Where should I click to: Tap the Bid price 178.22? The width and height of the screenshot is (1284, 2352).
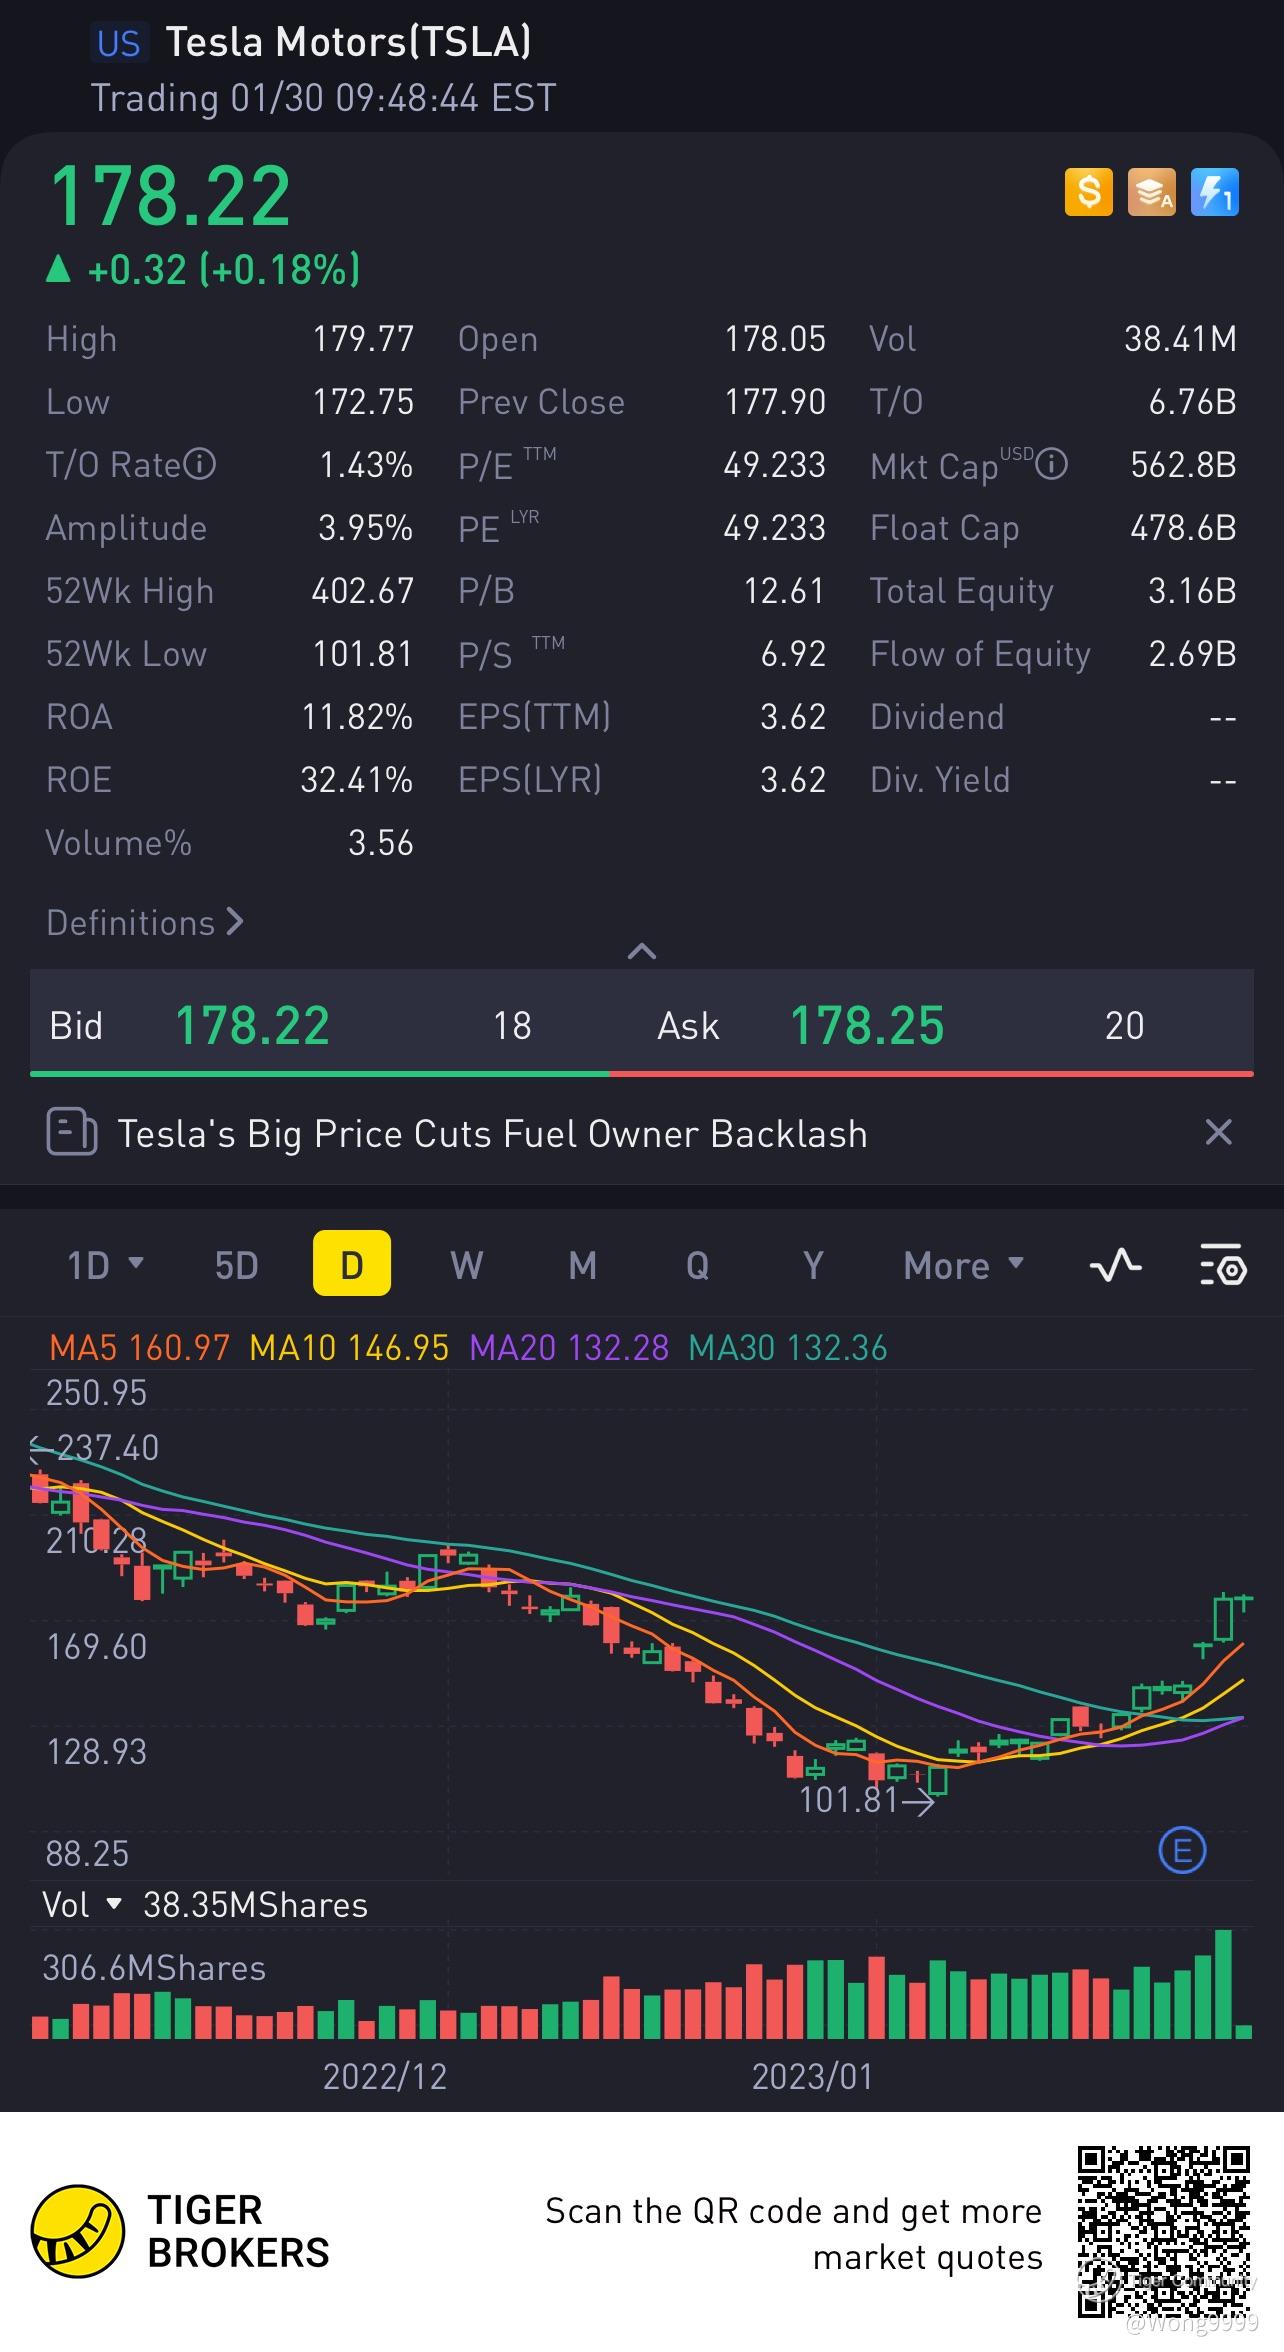click(252, 1025)
